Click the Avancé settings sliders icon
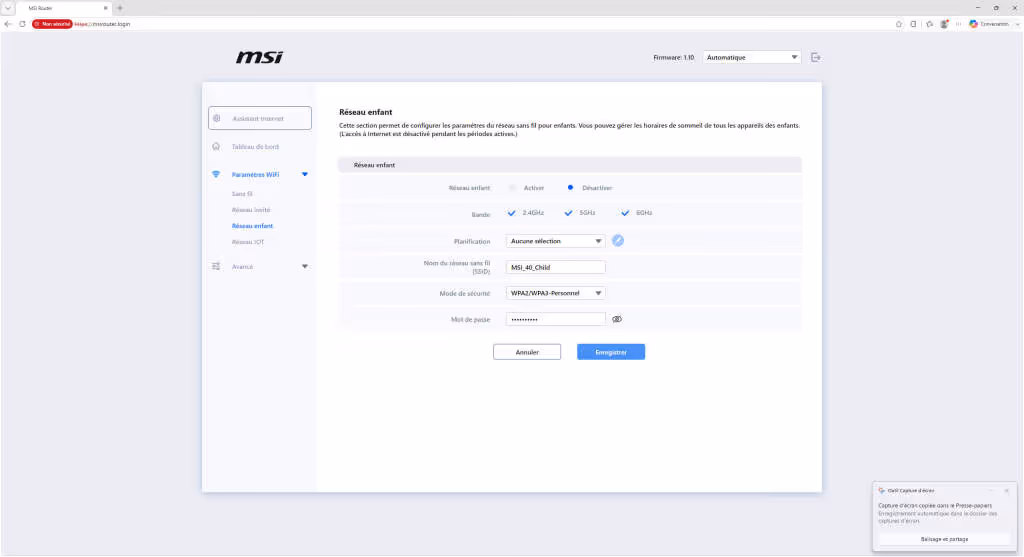 216,266
